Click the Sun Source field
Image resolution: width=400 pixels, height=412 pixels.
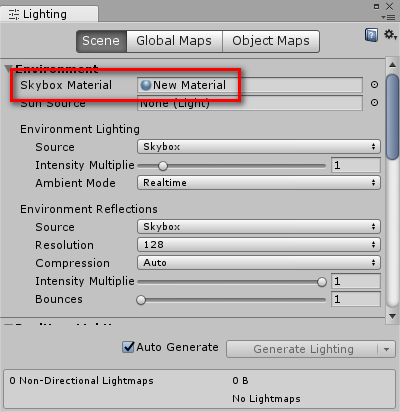[250, 103]
